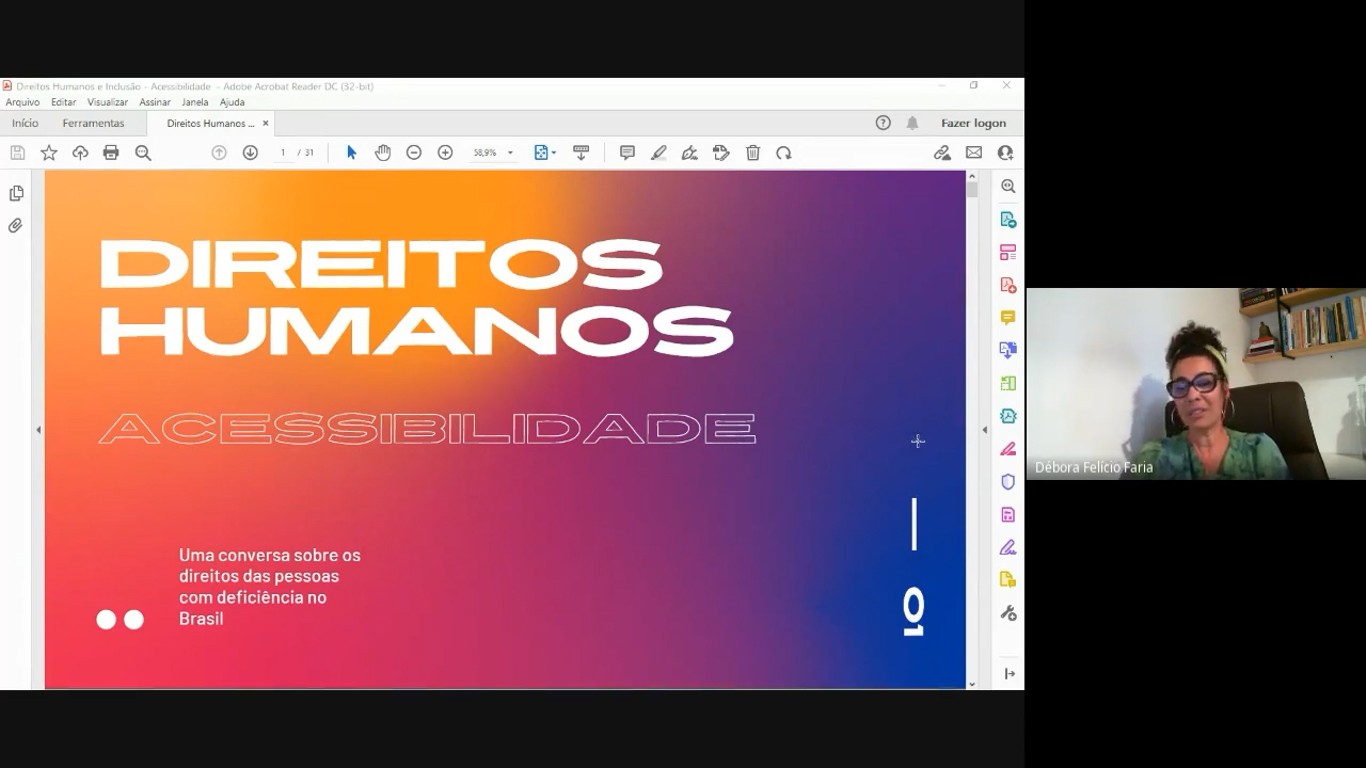Click the Débora Felício Faria video thumbnail
Screen dimensions: 1366x768
coord(1196,384)
